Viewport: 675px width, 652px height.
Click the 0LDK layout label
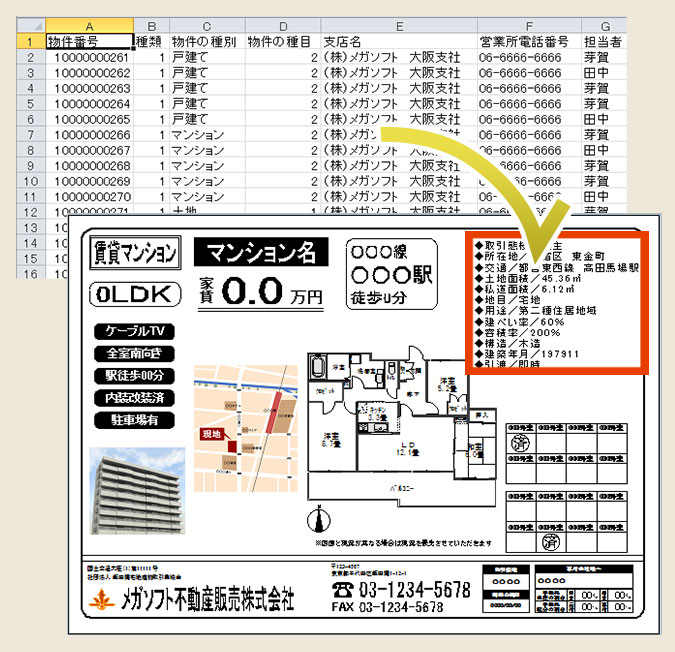tap(135, 293)
